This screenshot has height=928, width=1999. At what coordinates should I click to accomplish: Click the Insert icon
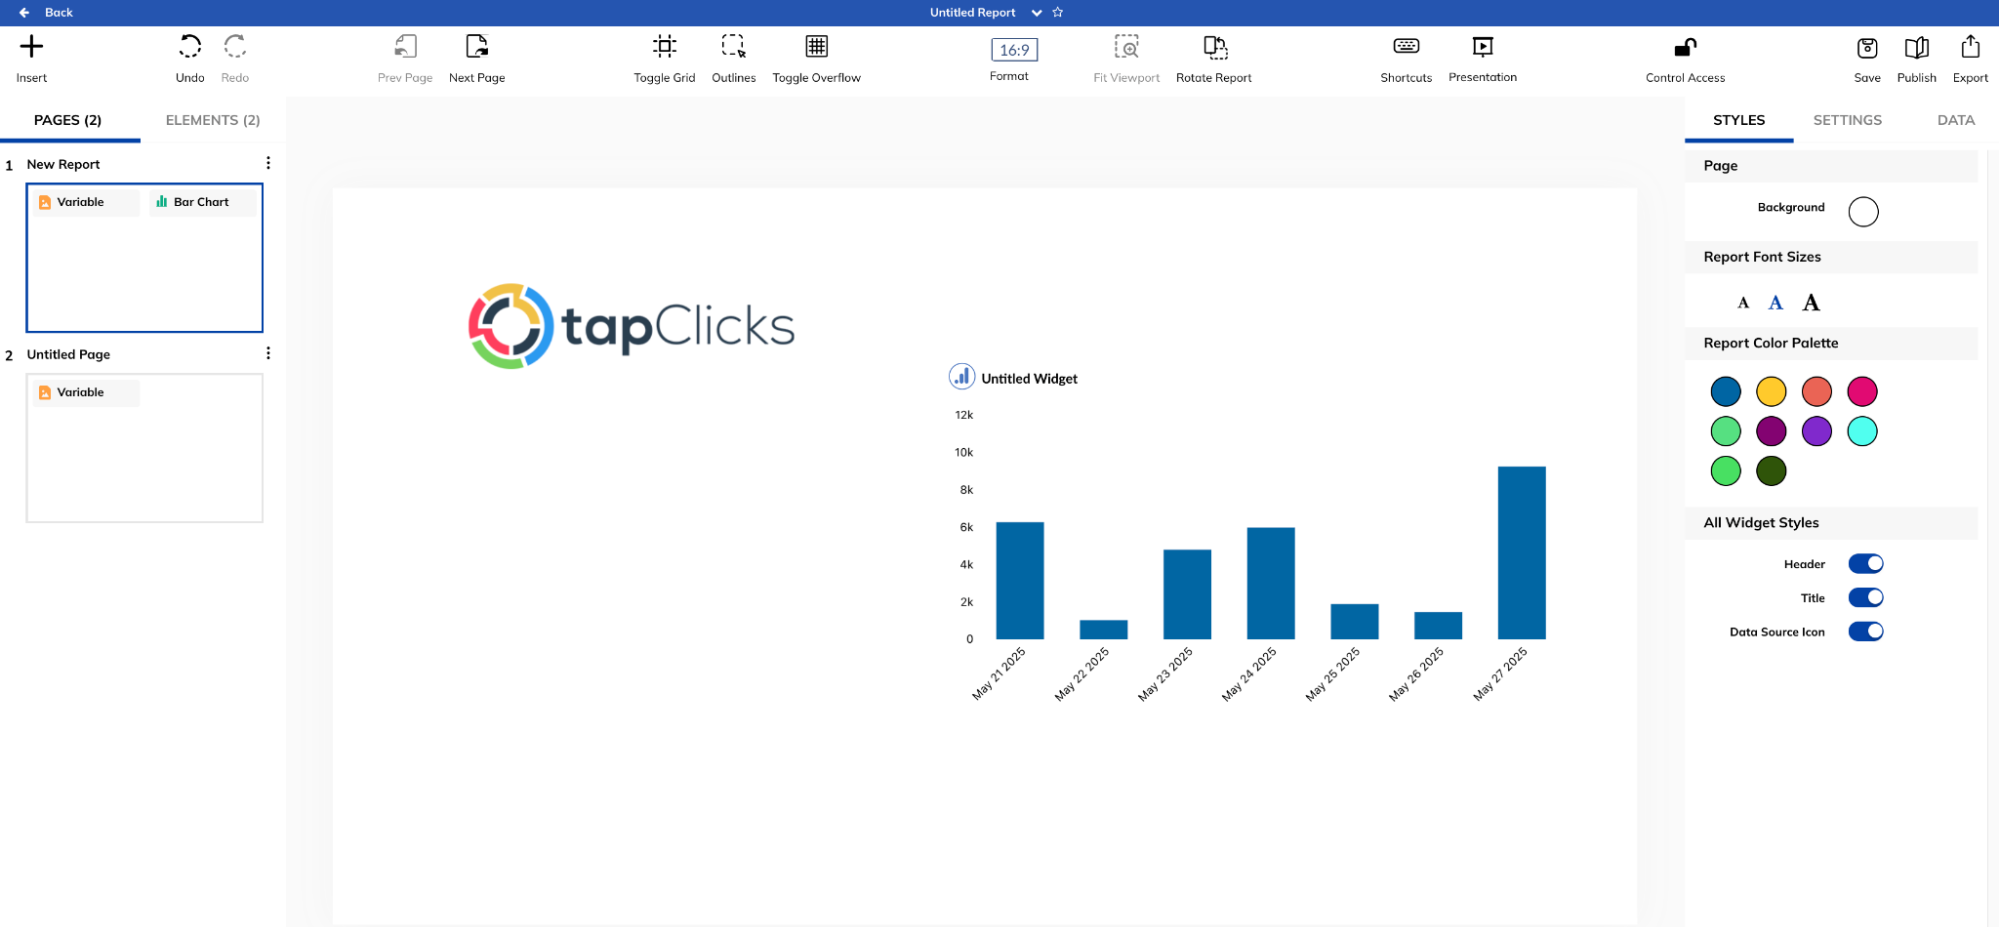coord(31,46)
